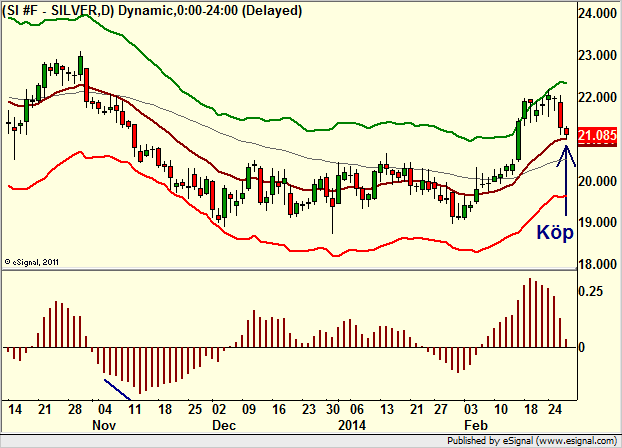The width and height of the screenshot is (622, 448).
Task: Click the 03 date label above Feb
Action: click(x=470, y=409)
